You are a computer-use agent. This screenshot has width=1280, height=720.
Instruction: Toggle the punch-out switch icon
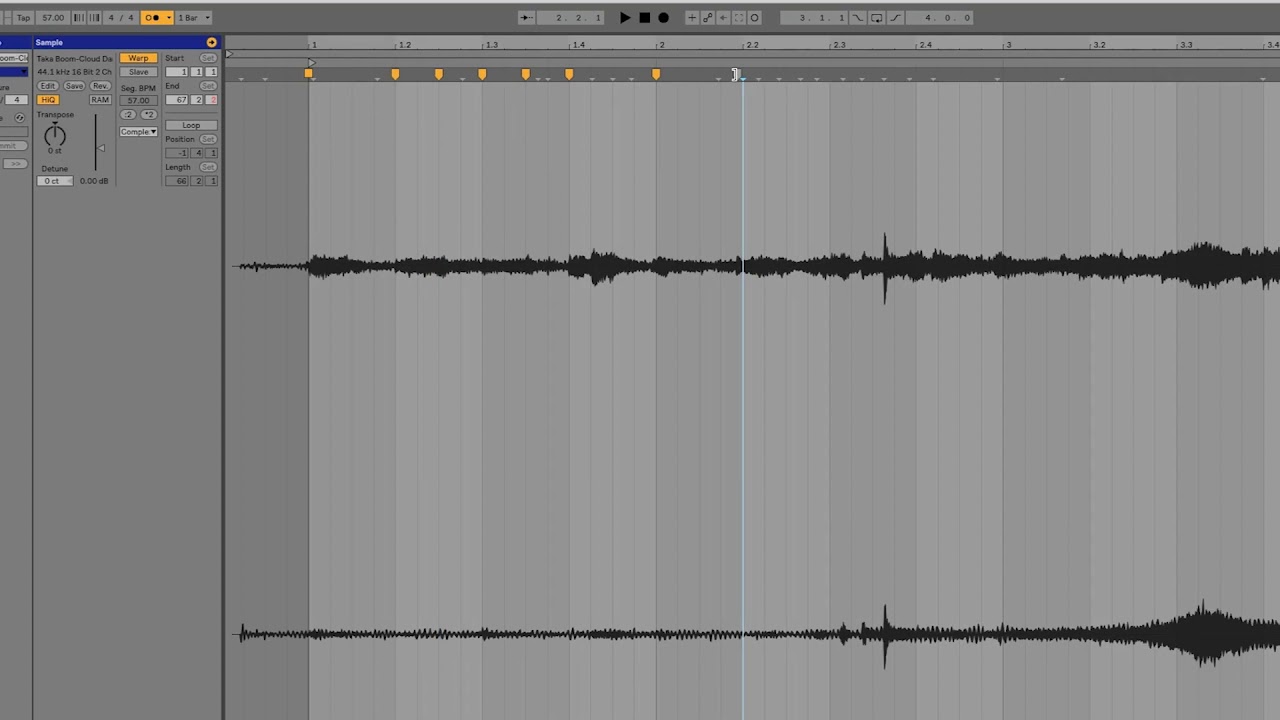click(x=895, y=17)
